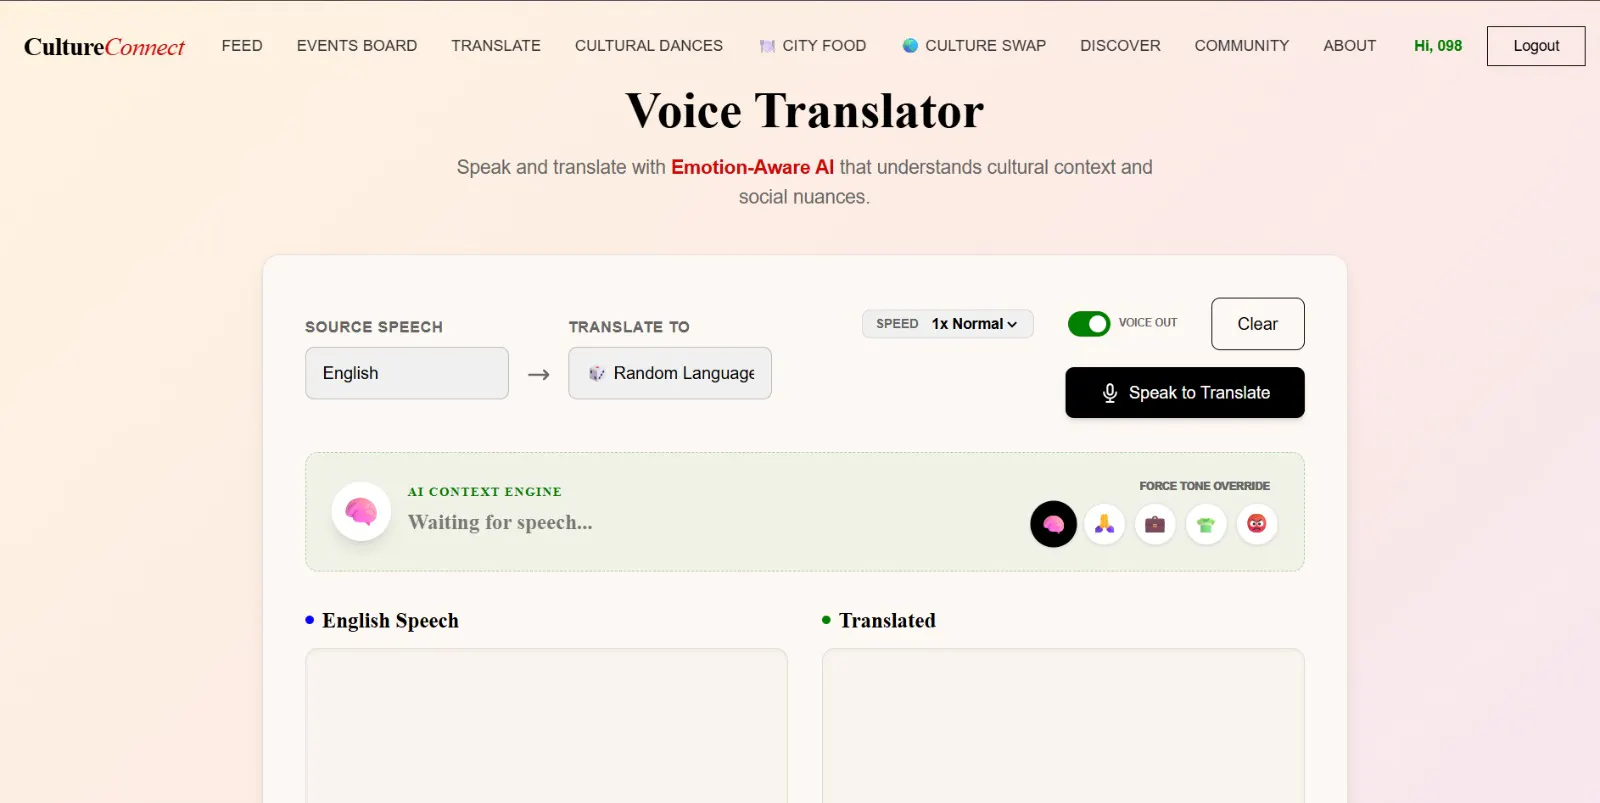Open the Random Language target dropdown
The image size is (1600, 803).
point(670,373)
